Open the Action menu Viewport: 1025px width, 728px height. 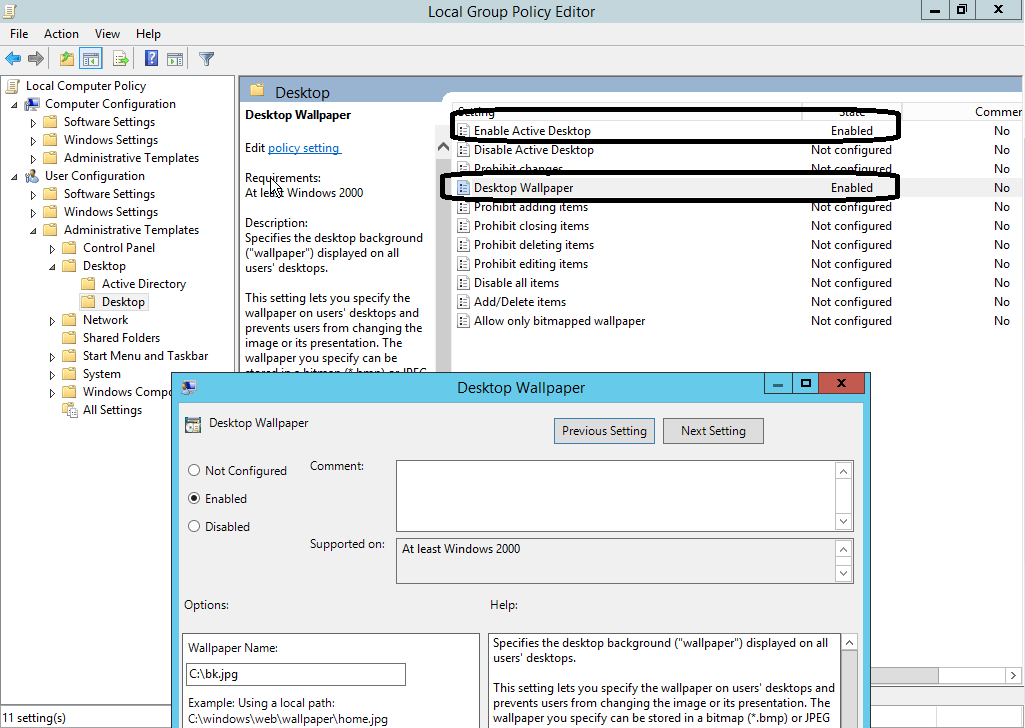61,34
